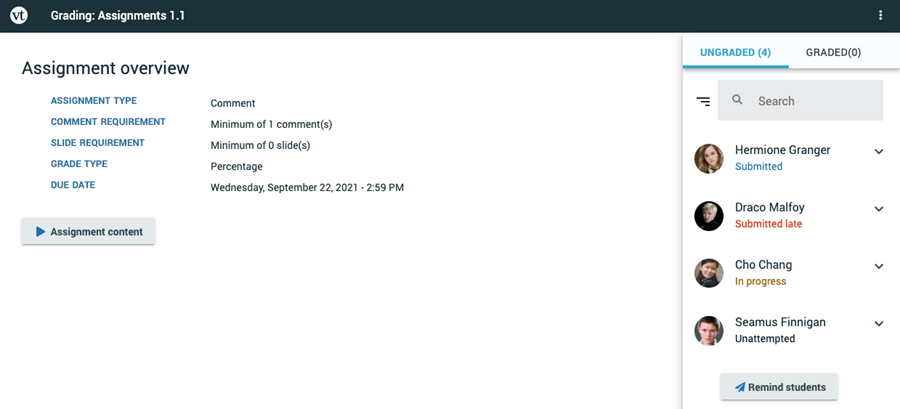The image size is (900, 409).
Task: Expand Seamus Finnigan's row chevron
Action: pos(879,324)
